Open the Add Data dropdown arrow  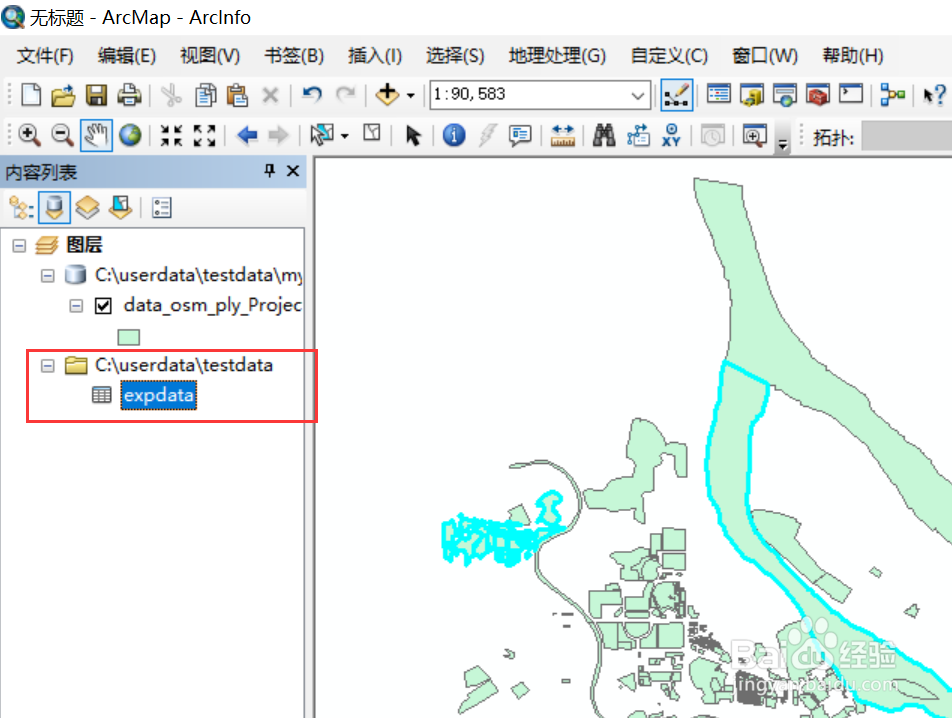[x=410, y=96]
